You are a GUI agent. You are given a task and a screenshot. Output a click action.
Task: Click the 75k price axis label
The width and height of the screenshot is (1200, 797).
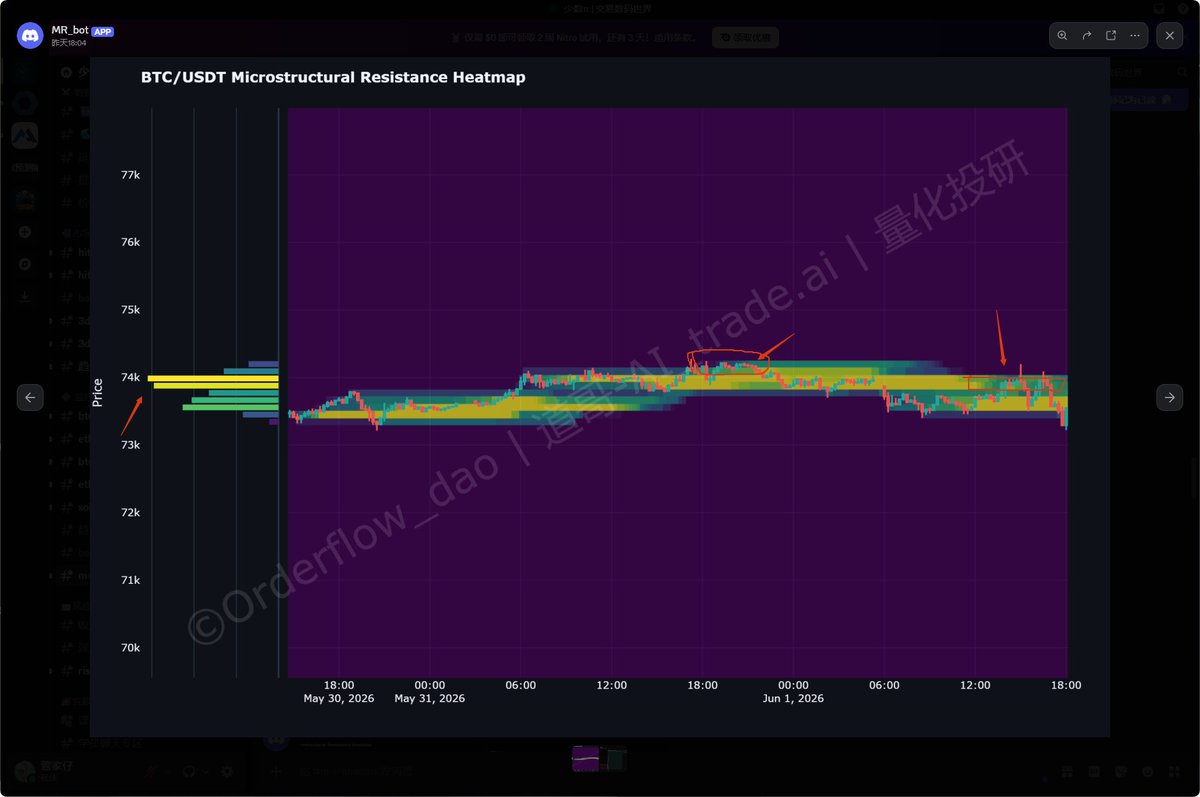[130, 310]
